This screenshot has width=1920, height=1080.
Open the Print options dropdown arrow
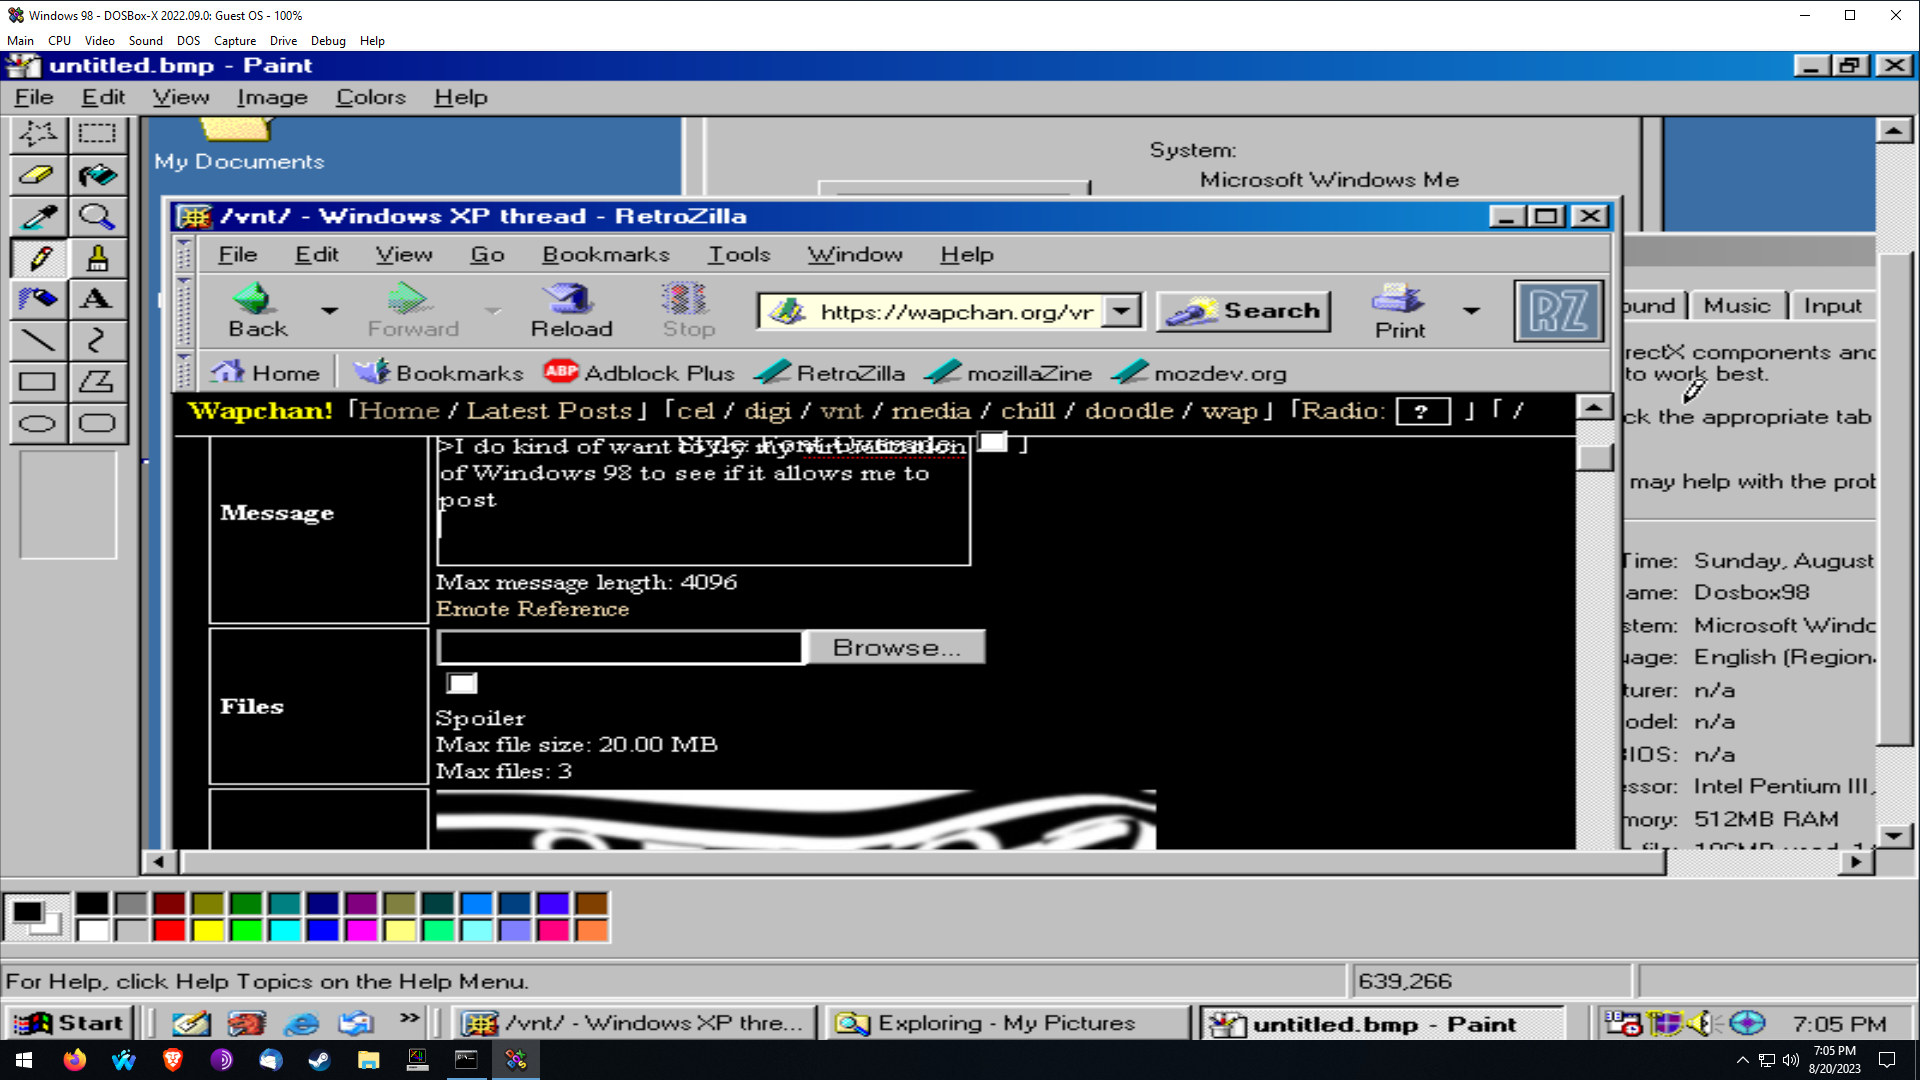click(1471, 311)
